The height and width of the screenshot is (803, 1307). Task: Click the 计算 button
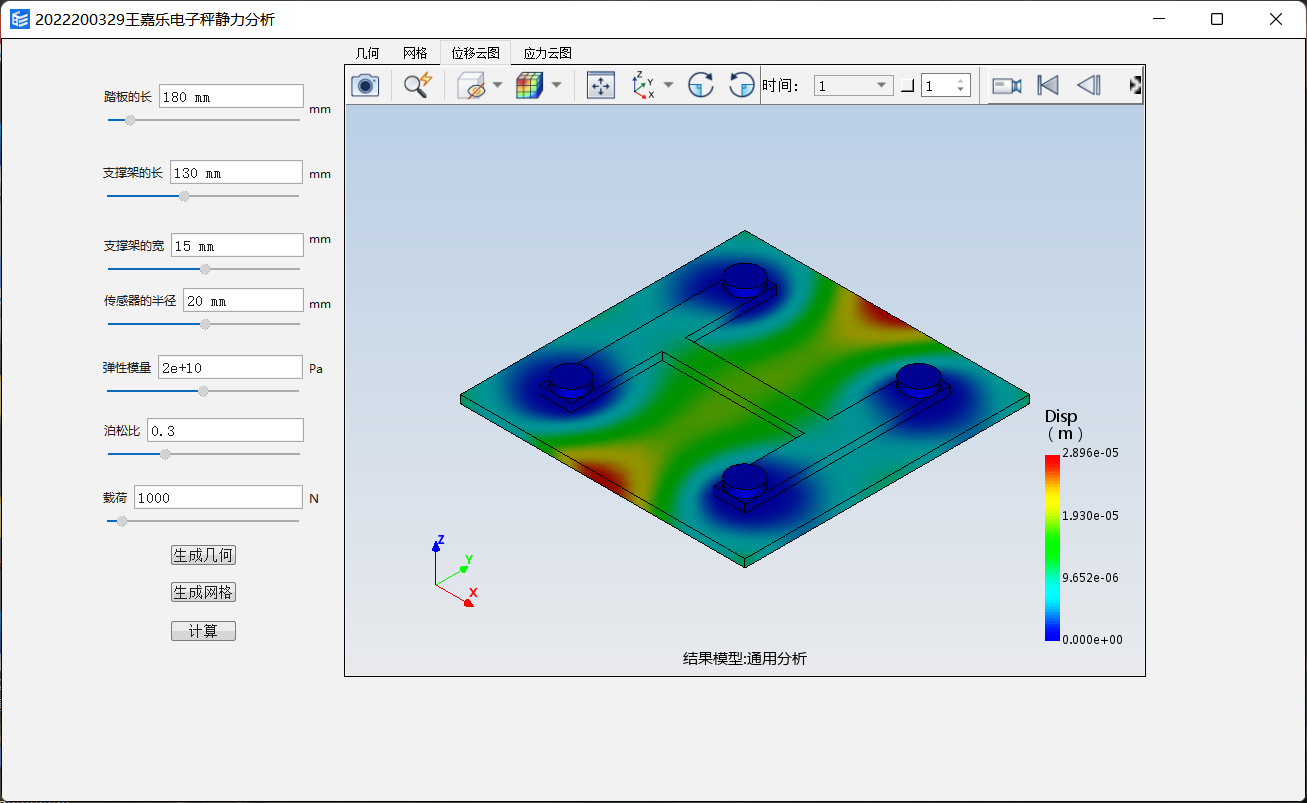[x=203, y=631]
